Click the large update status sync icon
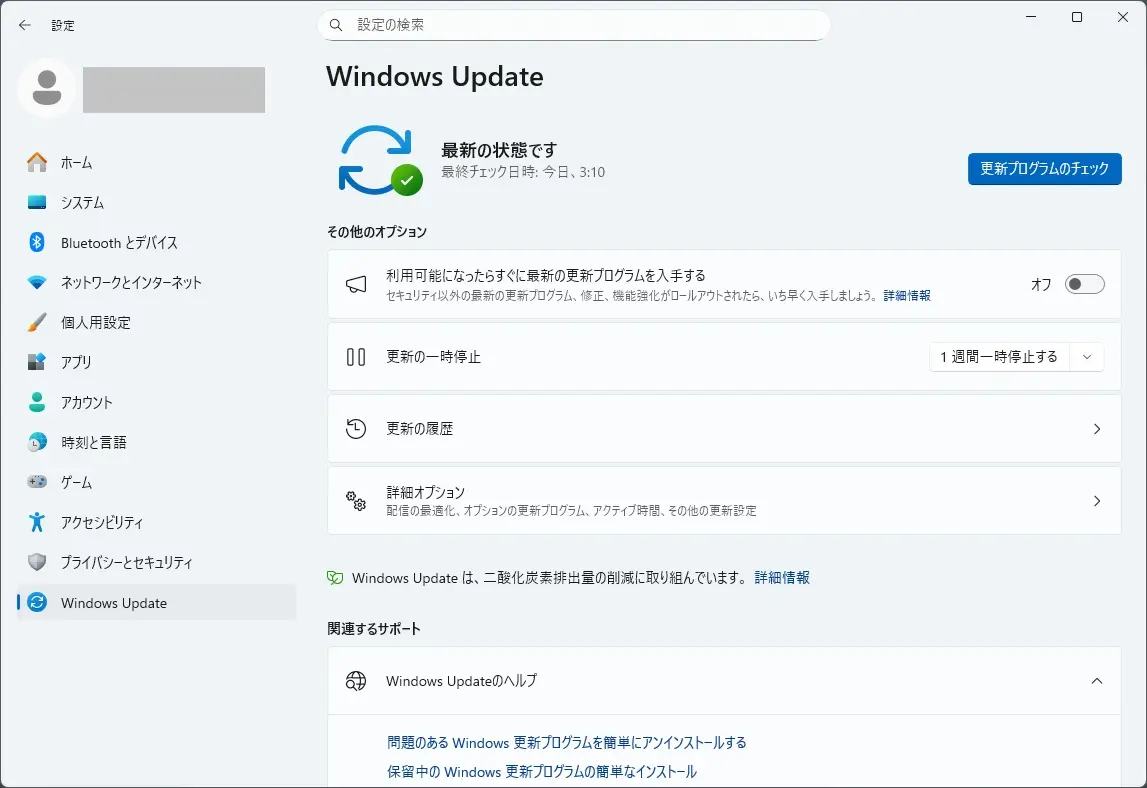This screenshot has height=788, width=1147. pyautogui.click(x=380, y=160)
